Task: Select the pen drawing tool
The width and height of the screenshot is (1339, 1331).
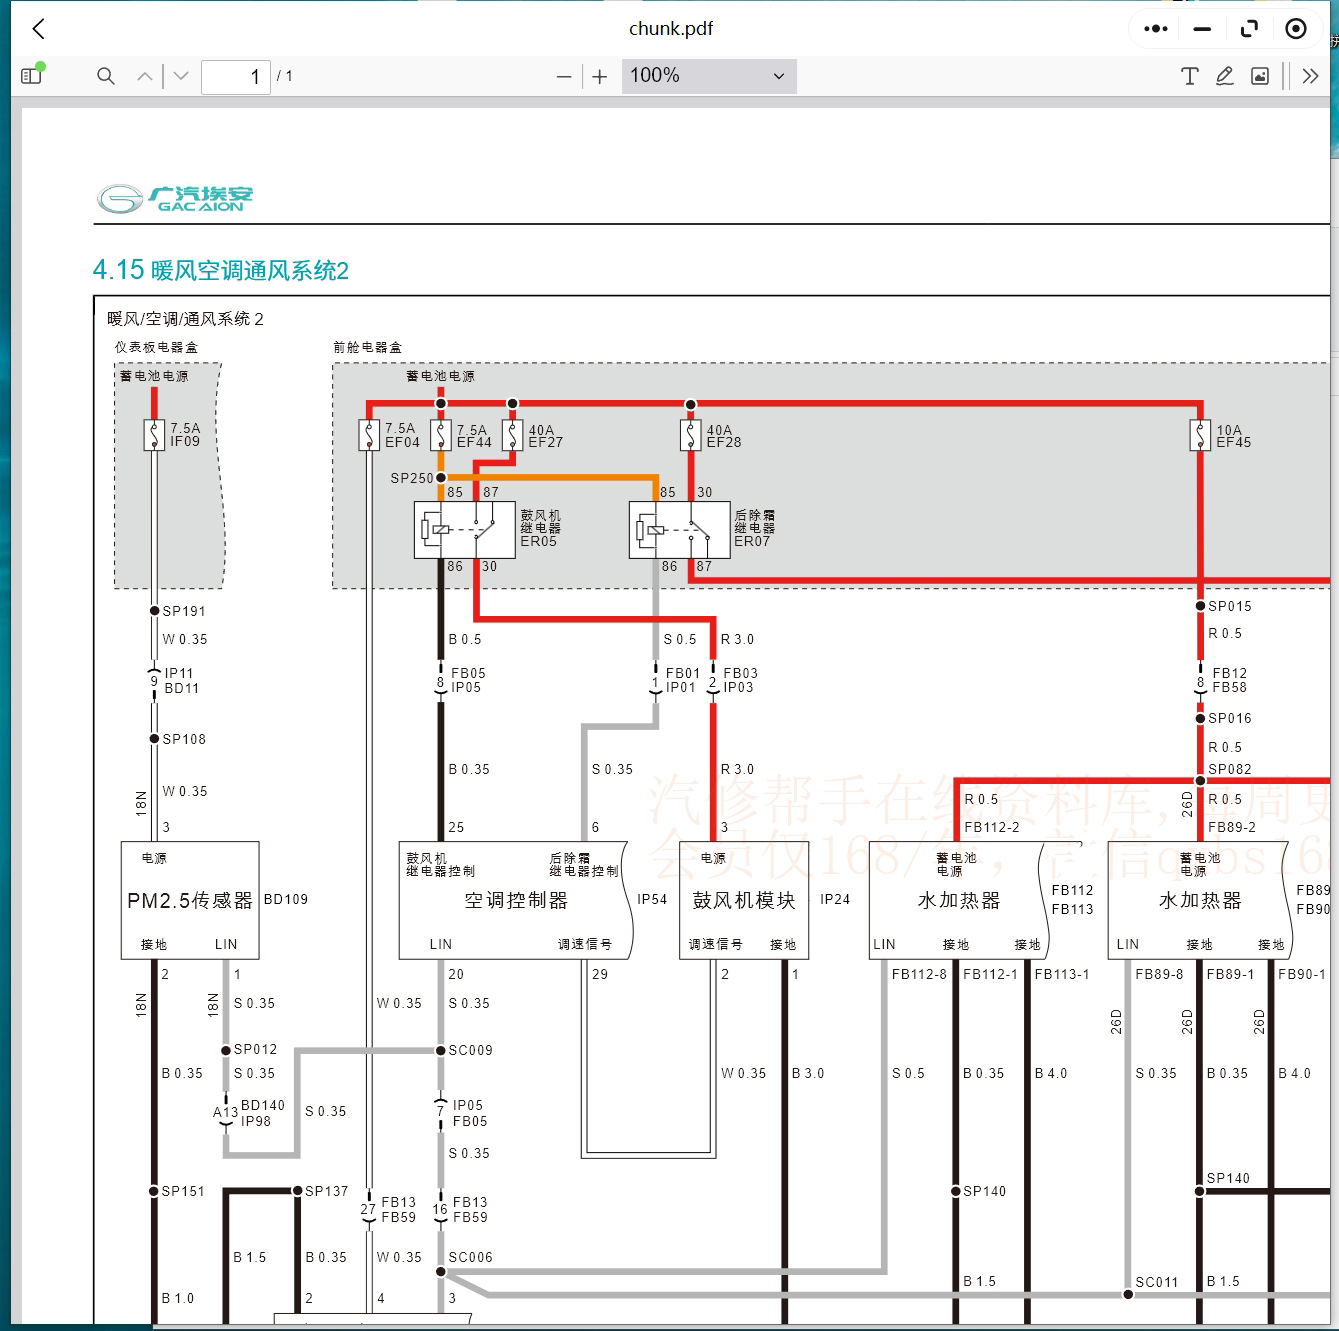Action: 1225,75
